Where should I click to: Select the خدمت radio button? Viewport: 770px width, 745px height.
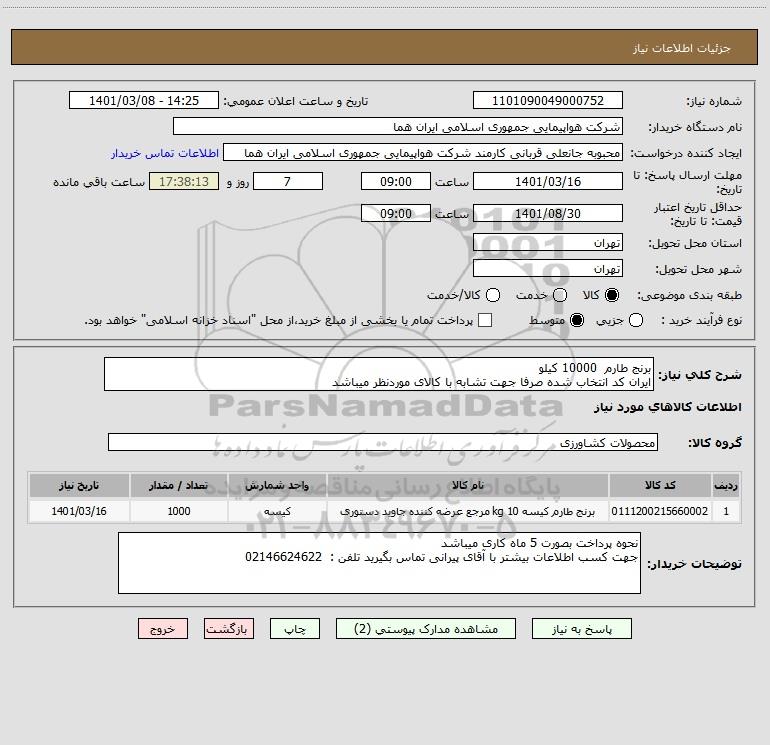(x=560, y=295)
